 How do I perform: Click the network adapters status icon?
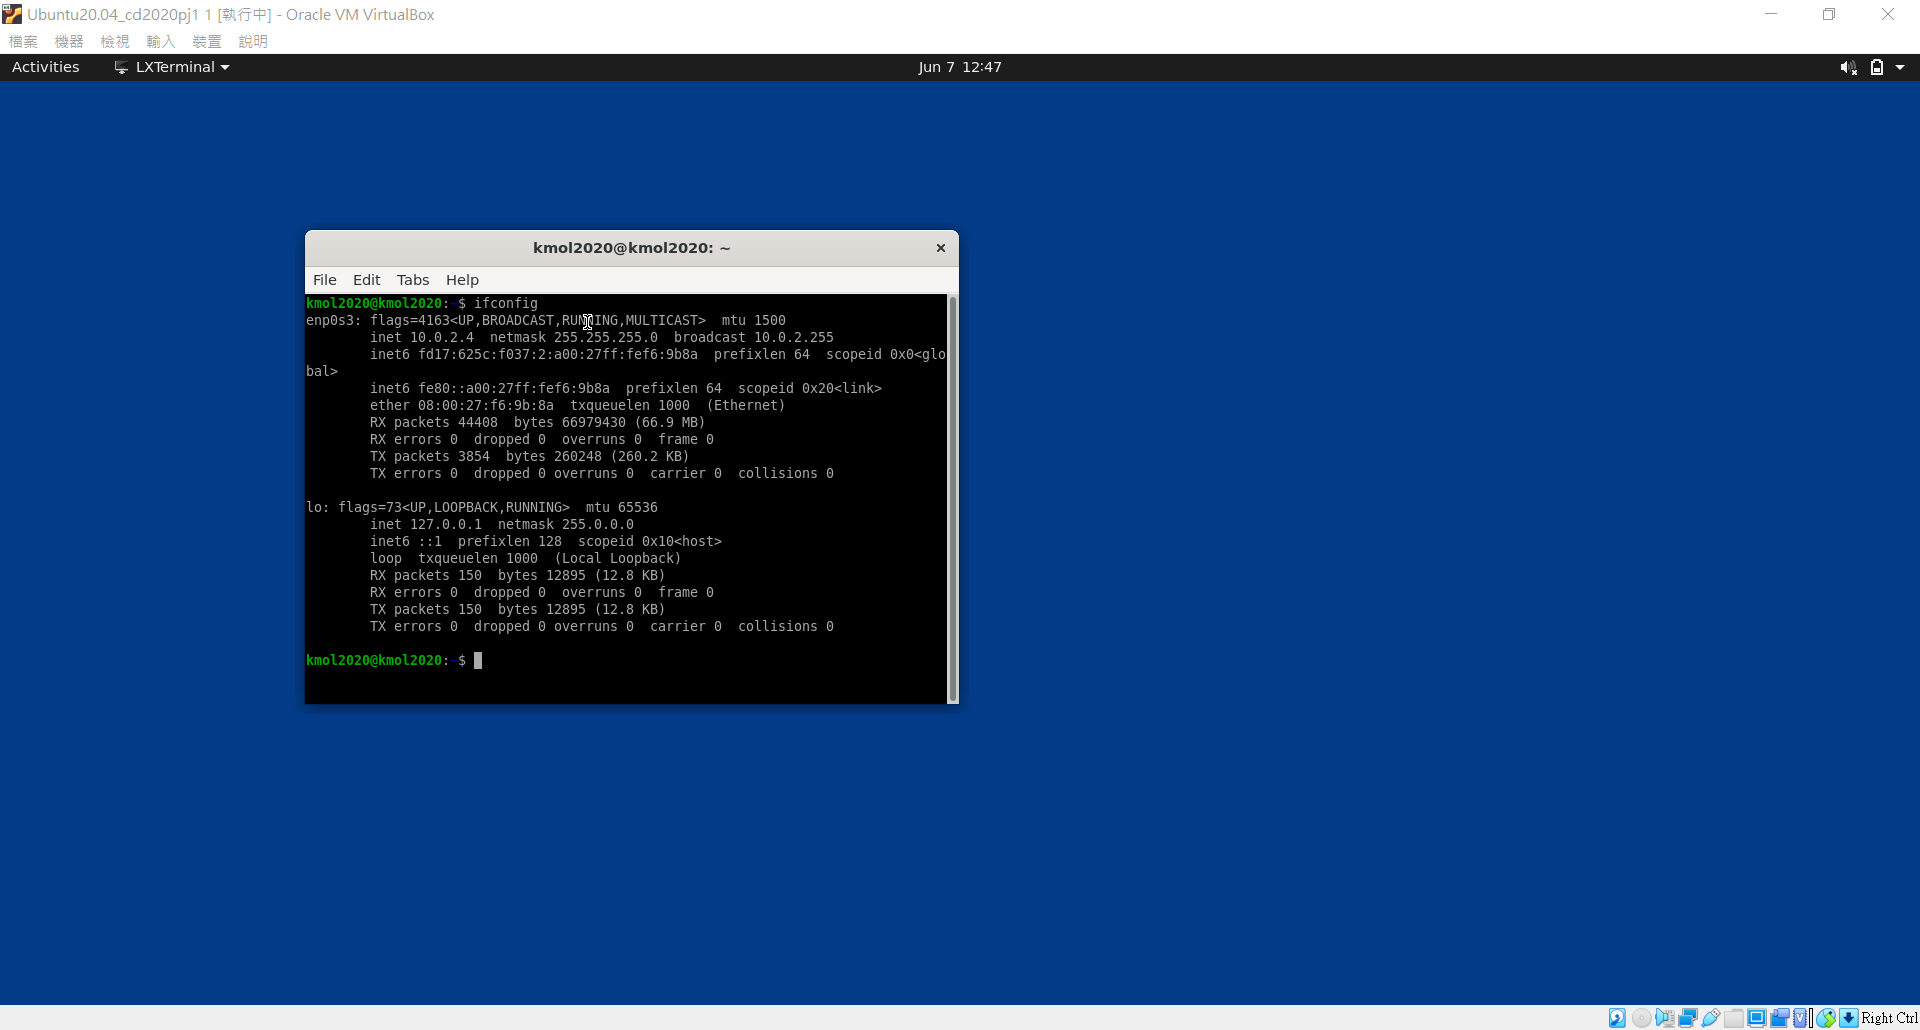1688,1018
